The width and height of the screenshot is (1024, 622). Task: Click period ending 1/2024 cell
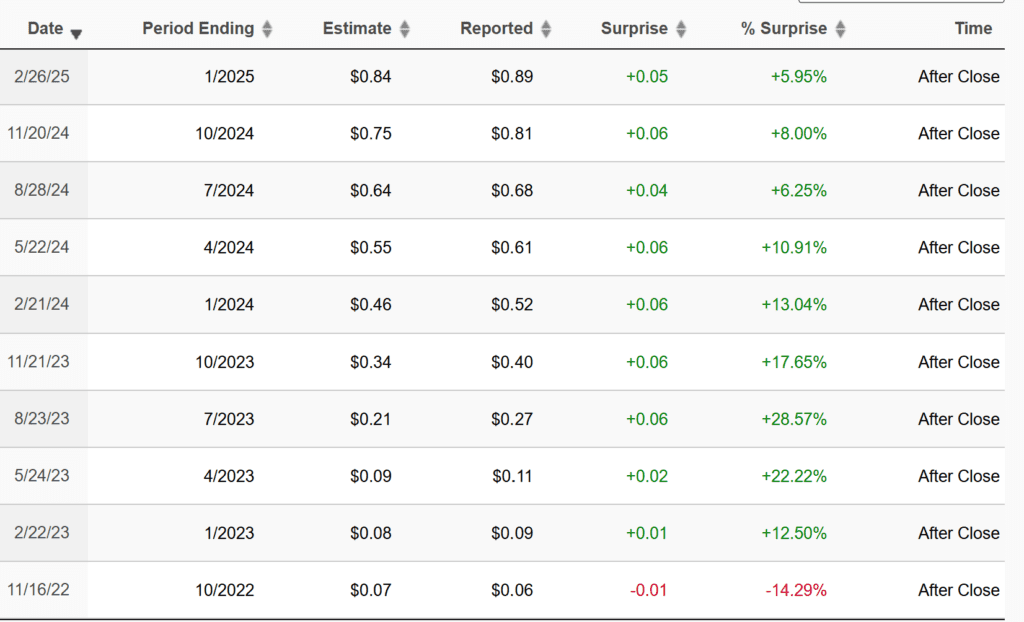[x=229, y=304]
